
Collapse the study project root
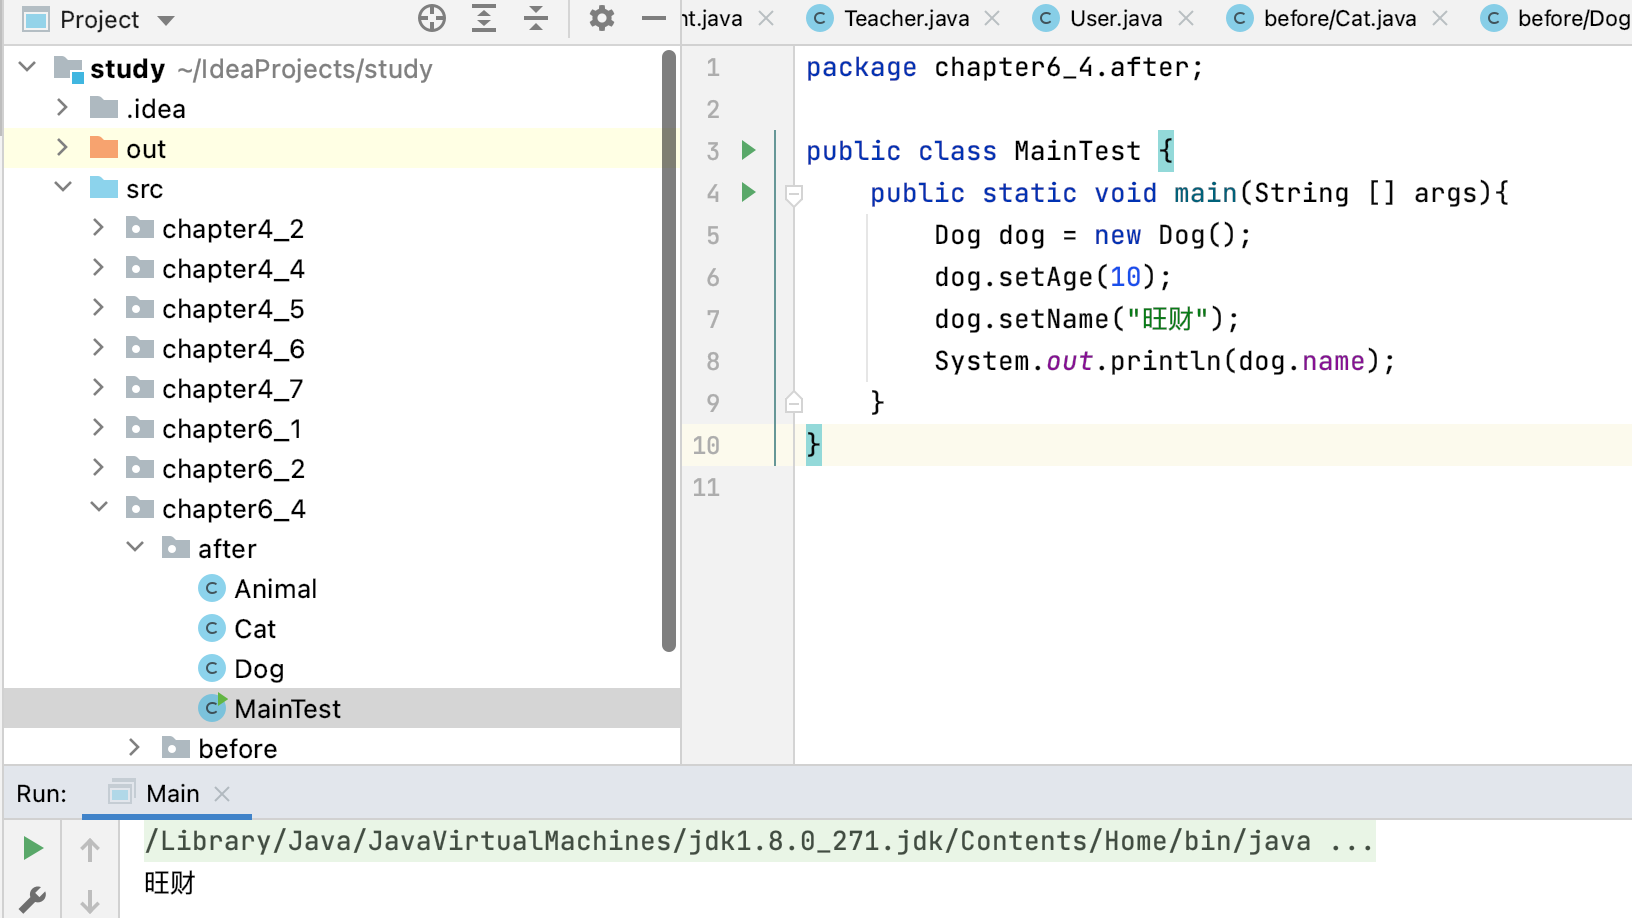coord(28,67)
